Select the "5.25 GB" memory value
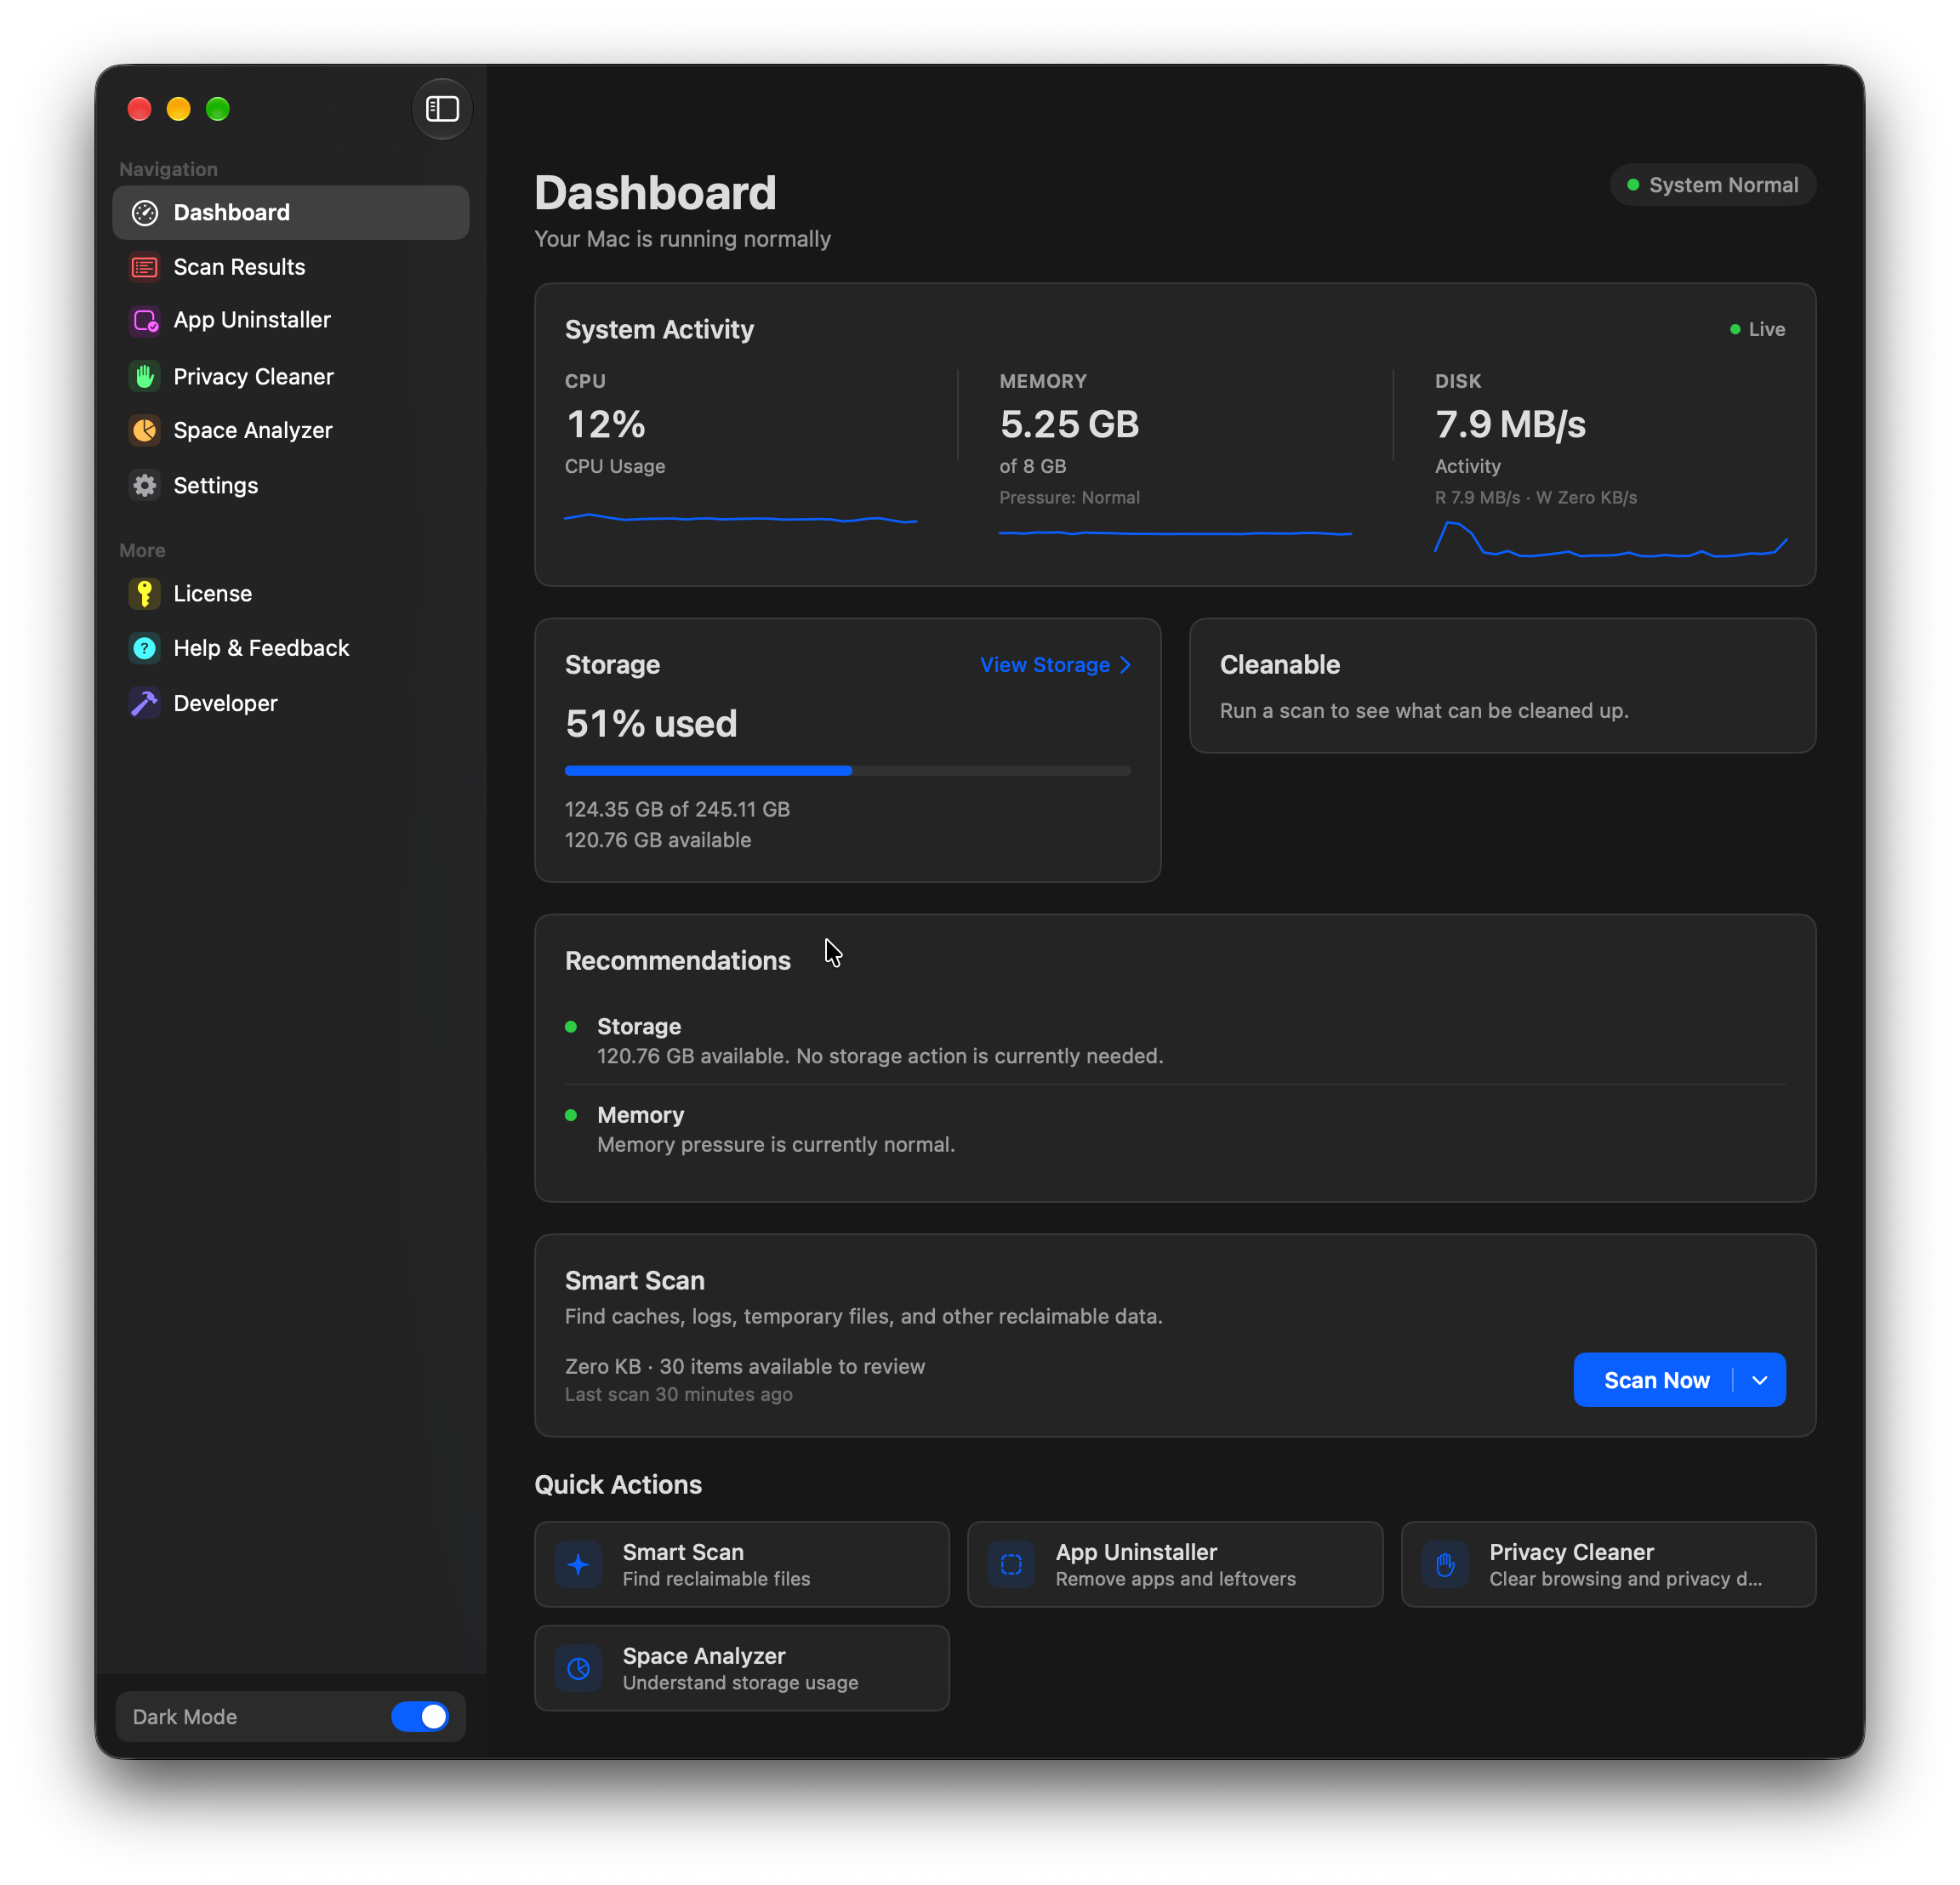The height and width of the screenshot is (1885, 1960). click(1069, 424)
